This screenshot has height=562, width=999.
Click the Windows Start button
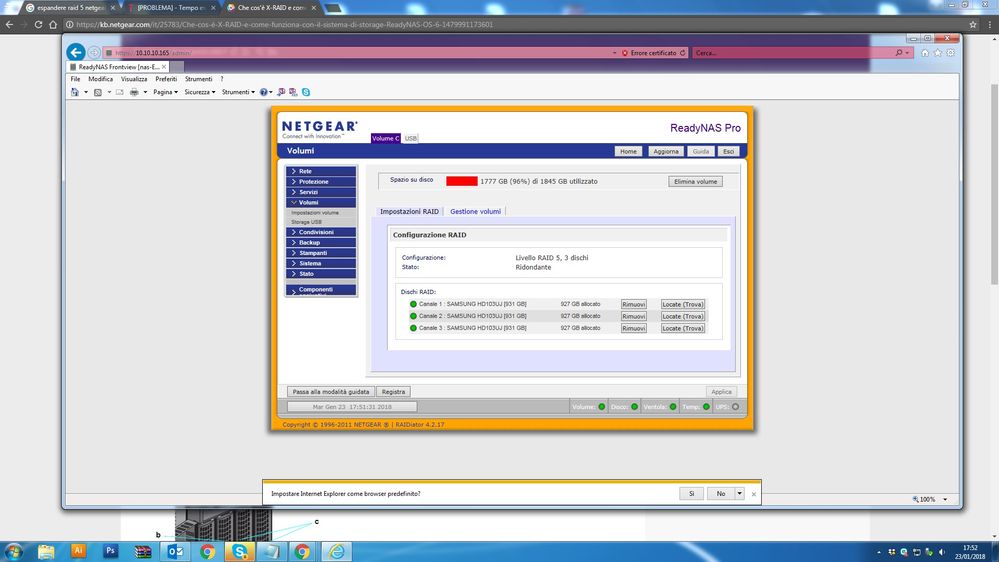click(13, 551)
